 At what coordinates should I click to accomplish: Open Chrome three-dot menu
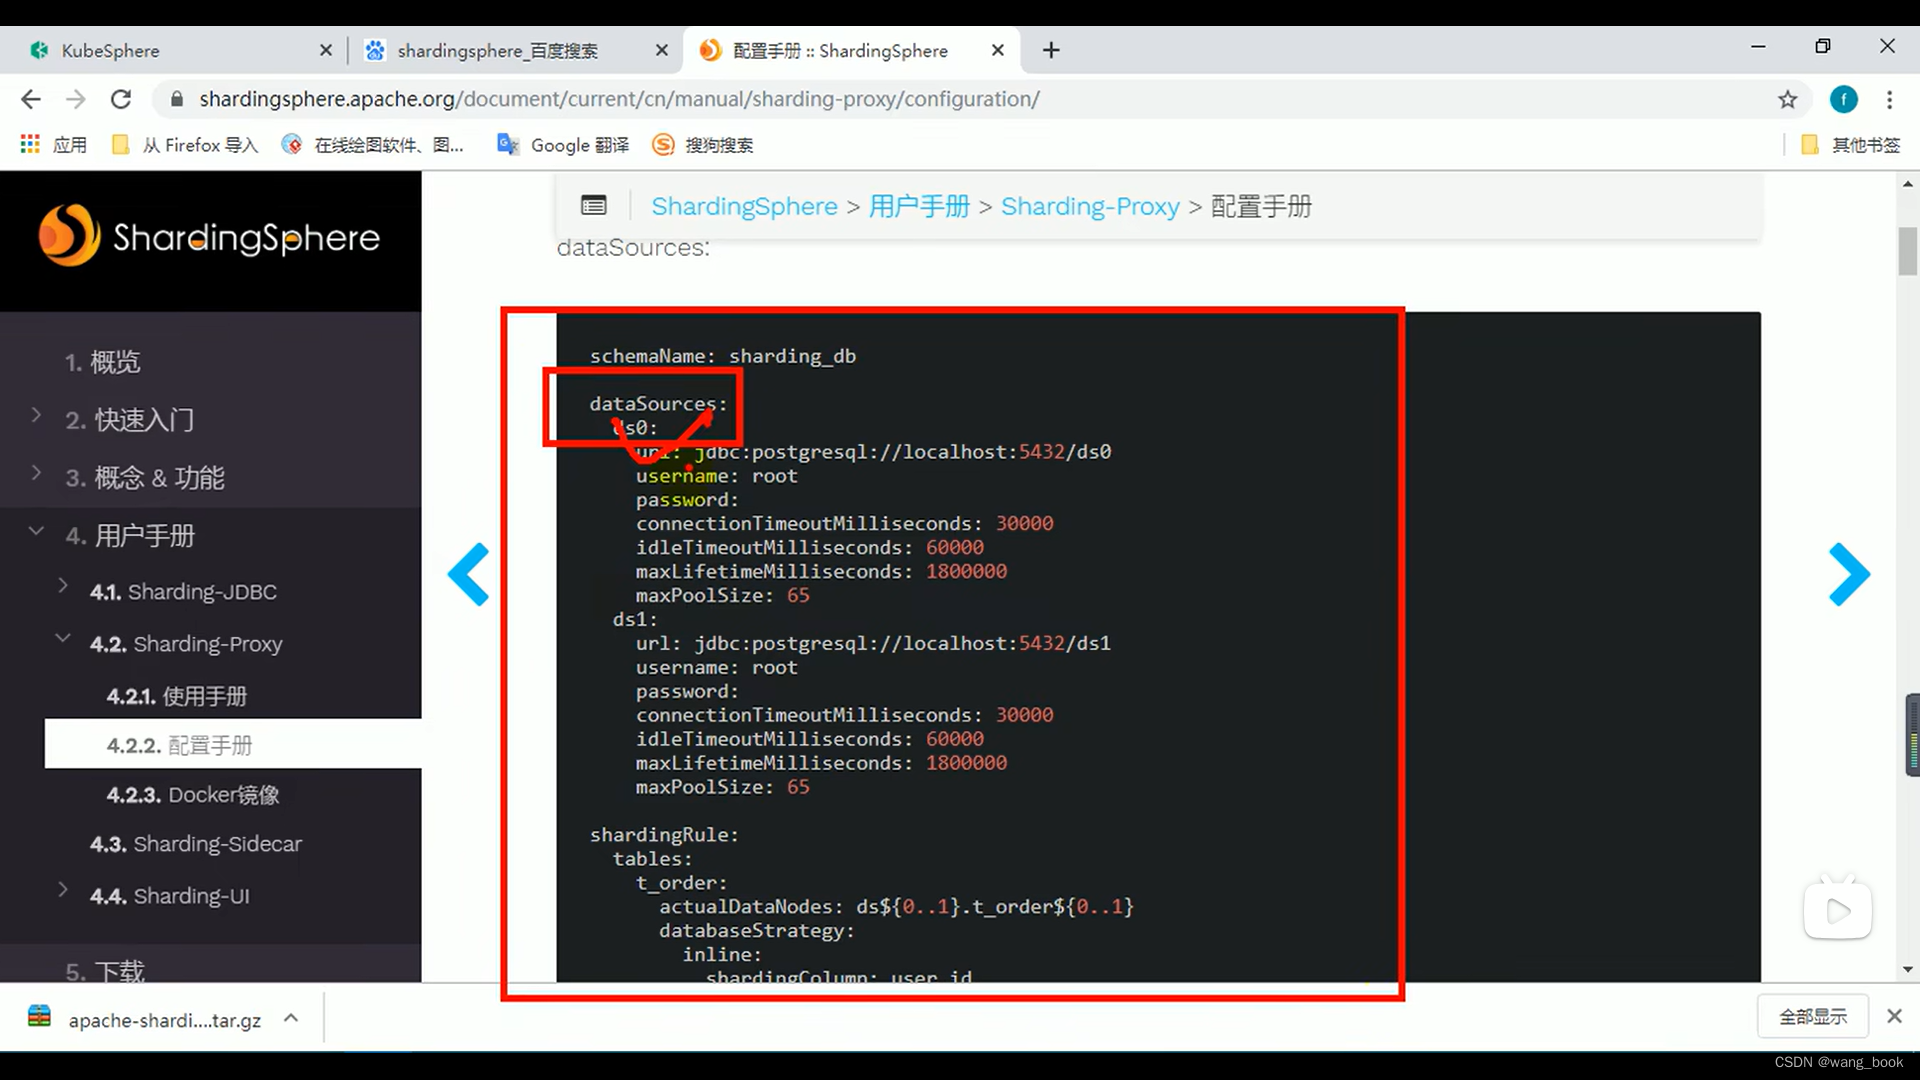click(1889, 99)
